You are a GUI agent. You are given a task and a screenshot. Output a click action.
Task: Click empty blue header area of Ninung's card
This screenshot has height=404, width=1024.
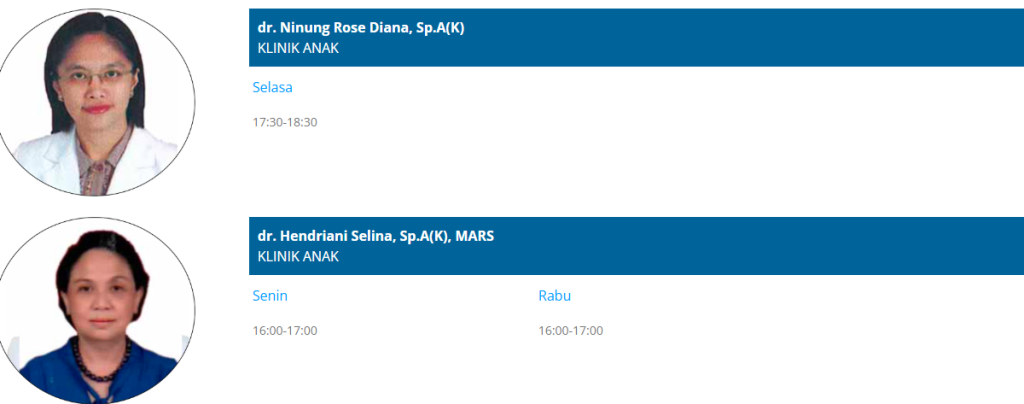tap(750, 38)
